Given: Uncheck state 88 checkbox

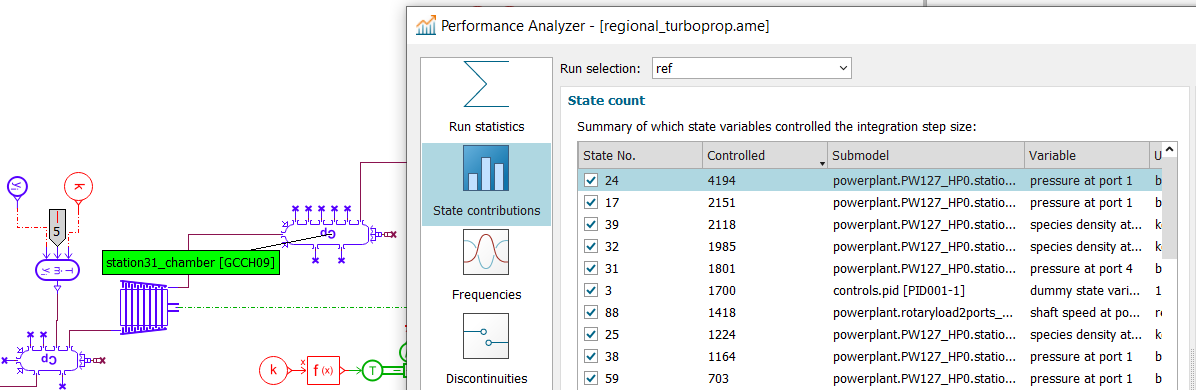Looking at the screenshot, I should 590,313.
